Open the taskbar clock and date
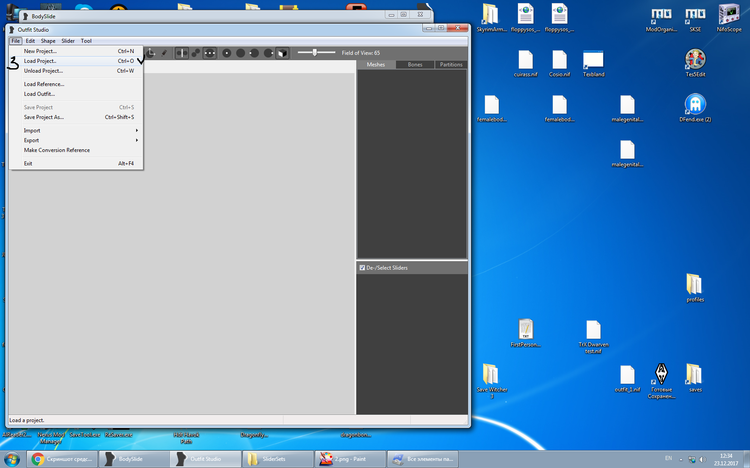Image resolution: width=750 pixels, height=468 pixels. click(726, 460)
